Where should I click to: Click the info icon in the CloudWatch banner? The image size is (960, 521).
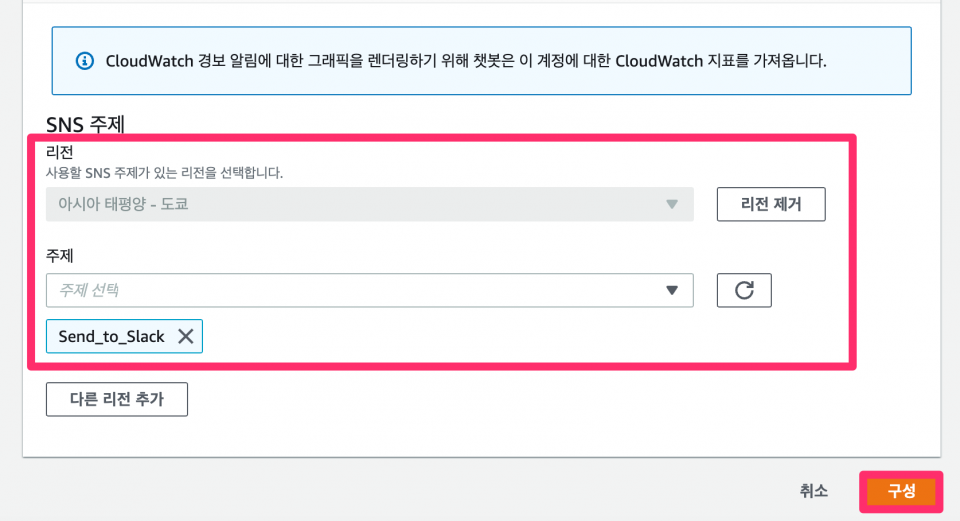pyautogui.click(x=84, y=61)
